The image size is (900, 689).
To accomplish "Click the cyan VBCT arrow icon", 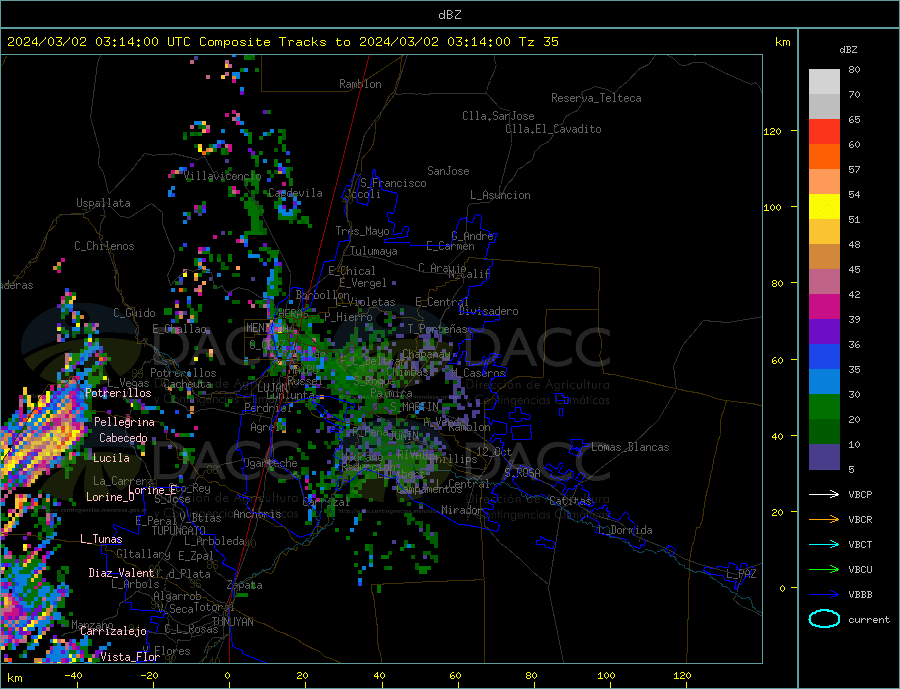I will pyautogui.click(x=824, y=544).
